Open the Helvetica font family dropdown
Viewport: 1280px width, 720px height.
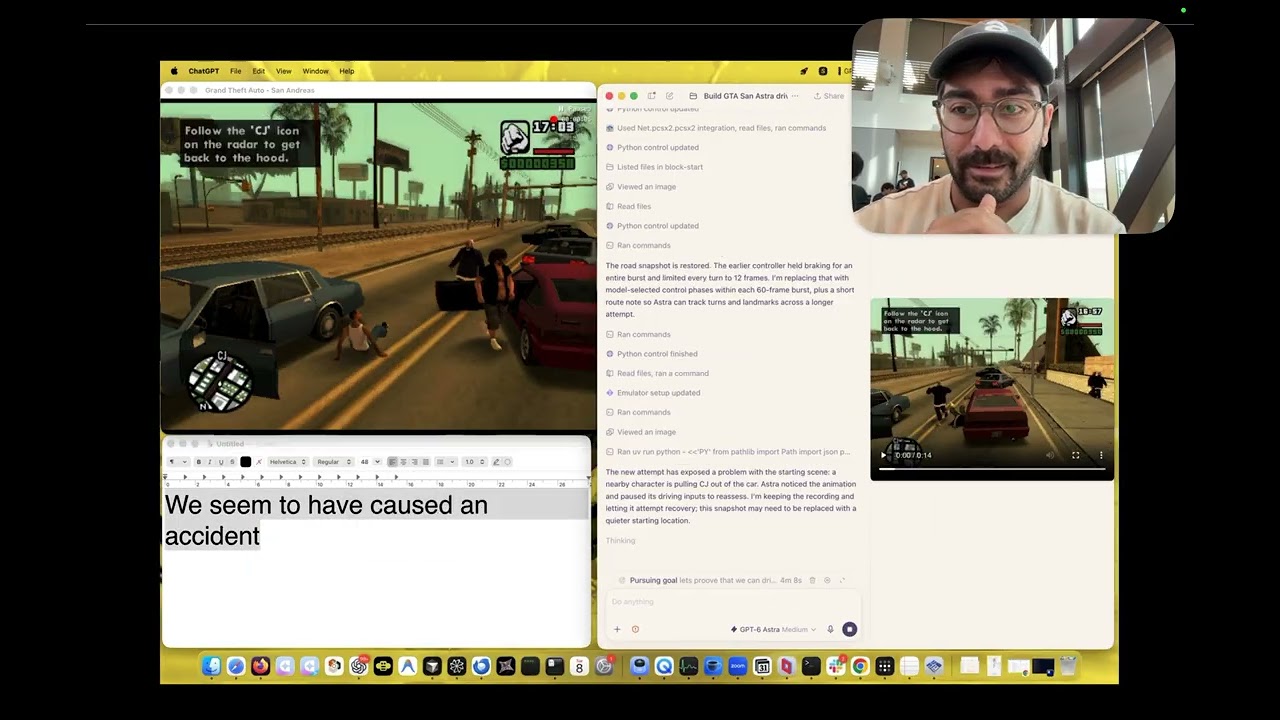click(287, 462)
